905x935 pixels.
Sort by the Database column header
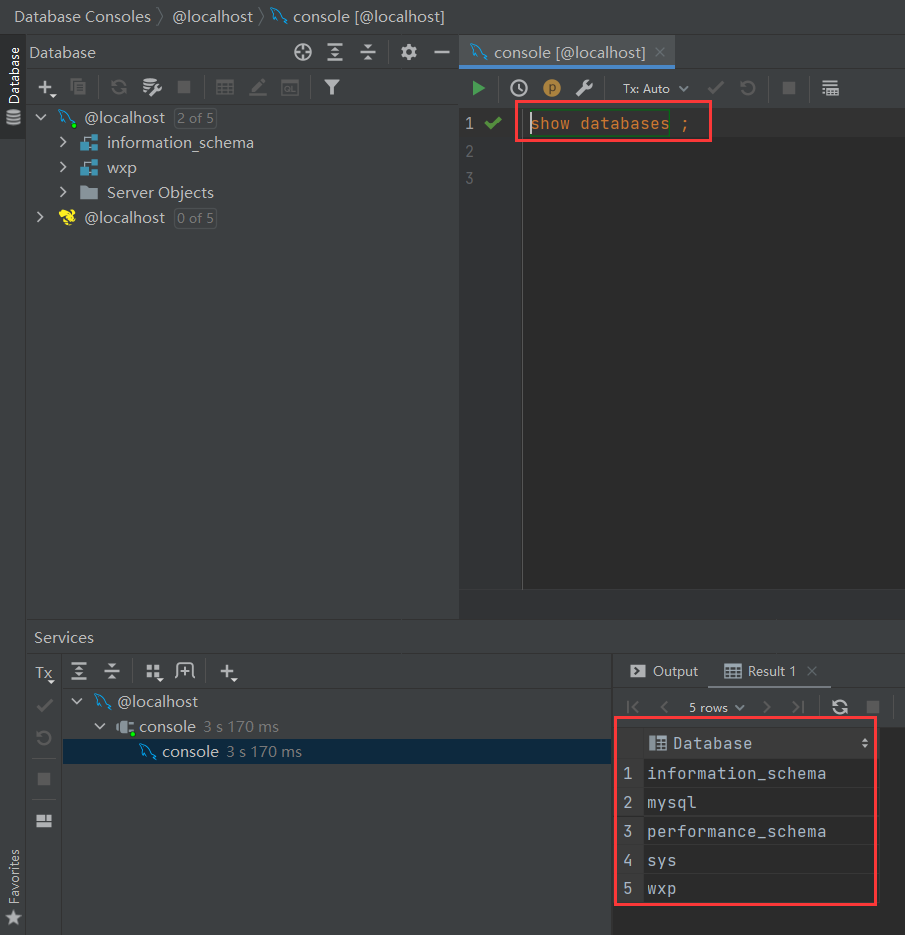pyautogui.click(x=712, y=743)
